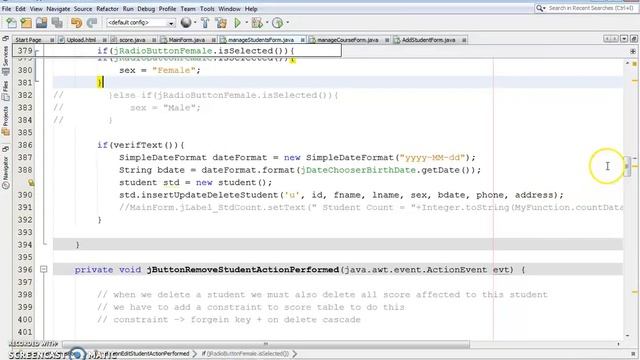640x360 pixels.
Task: Close the AddStudentForm.java tab
Action: (x=464, y=40)
